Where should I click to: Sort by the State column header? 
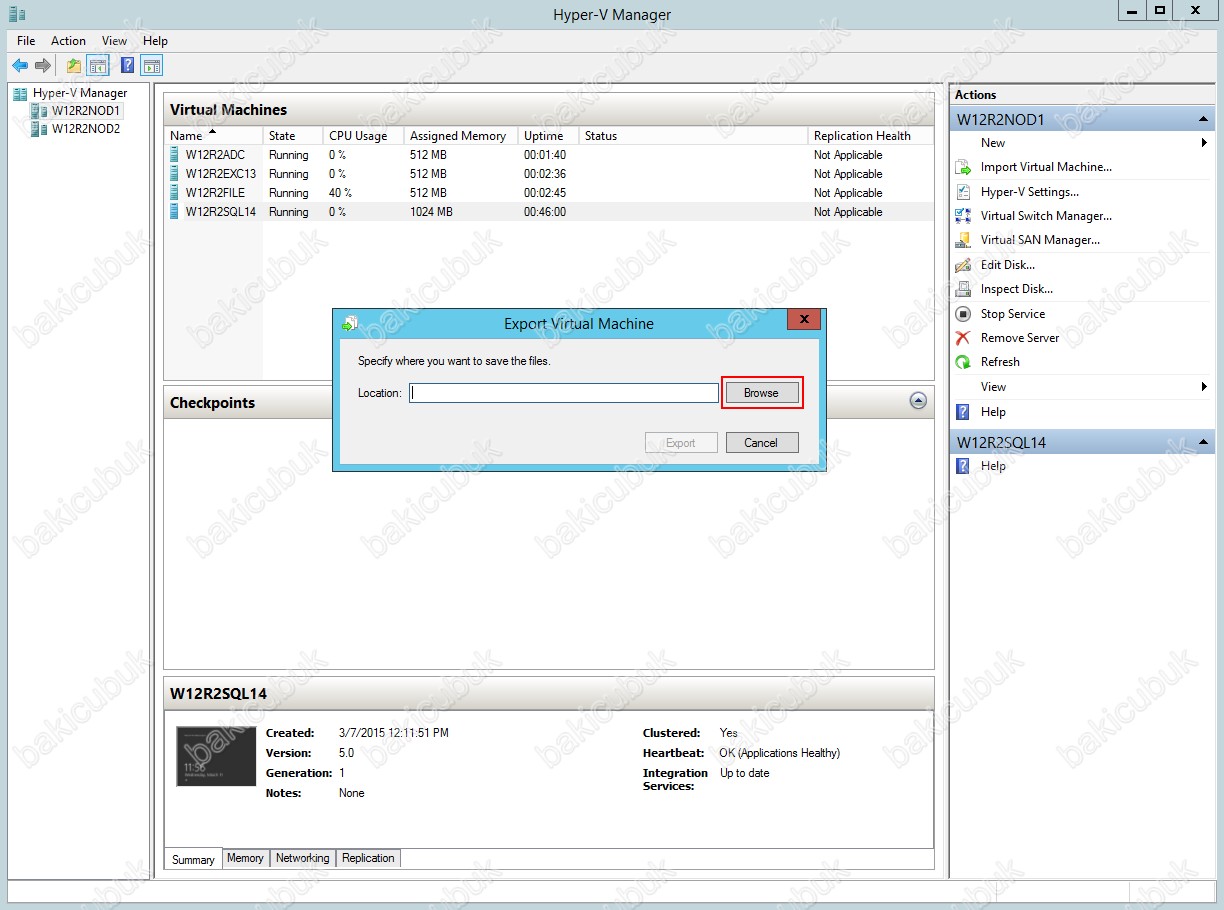(292, 136)
